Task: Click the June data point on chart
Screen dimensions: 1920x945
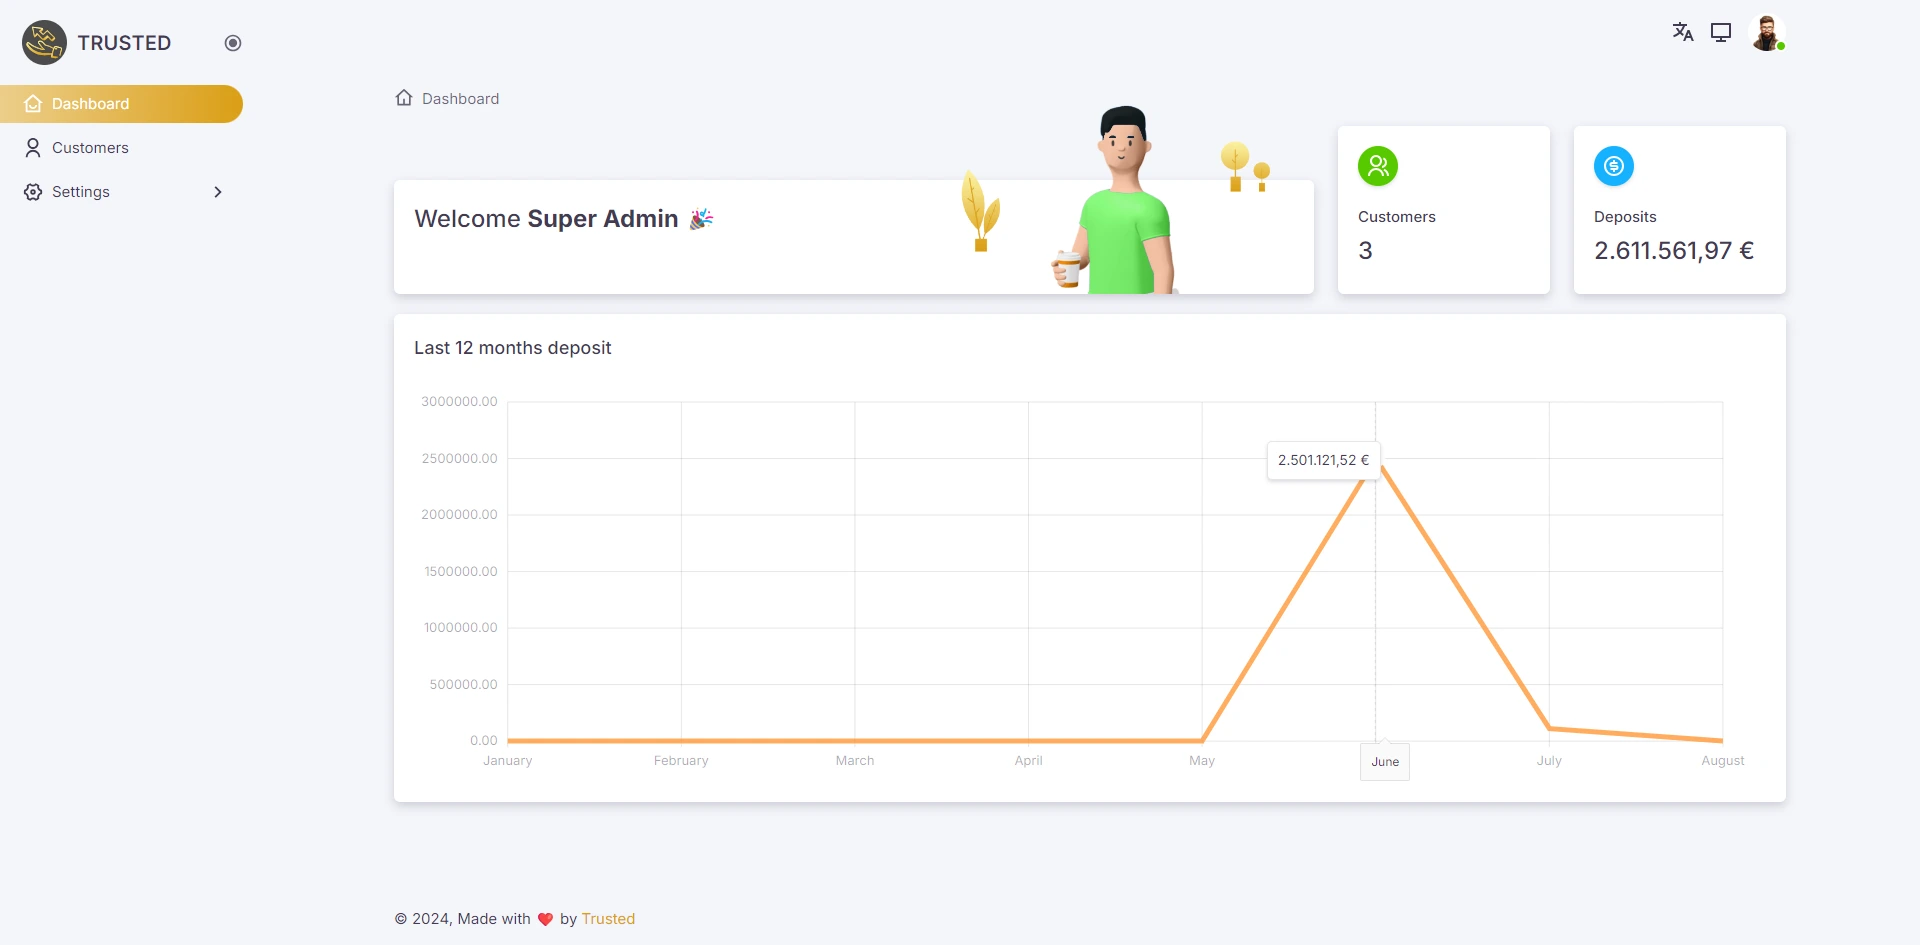Action: [x=1376, y=461]
